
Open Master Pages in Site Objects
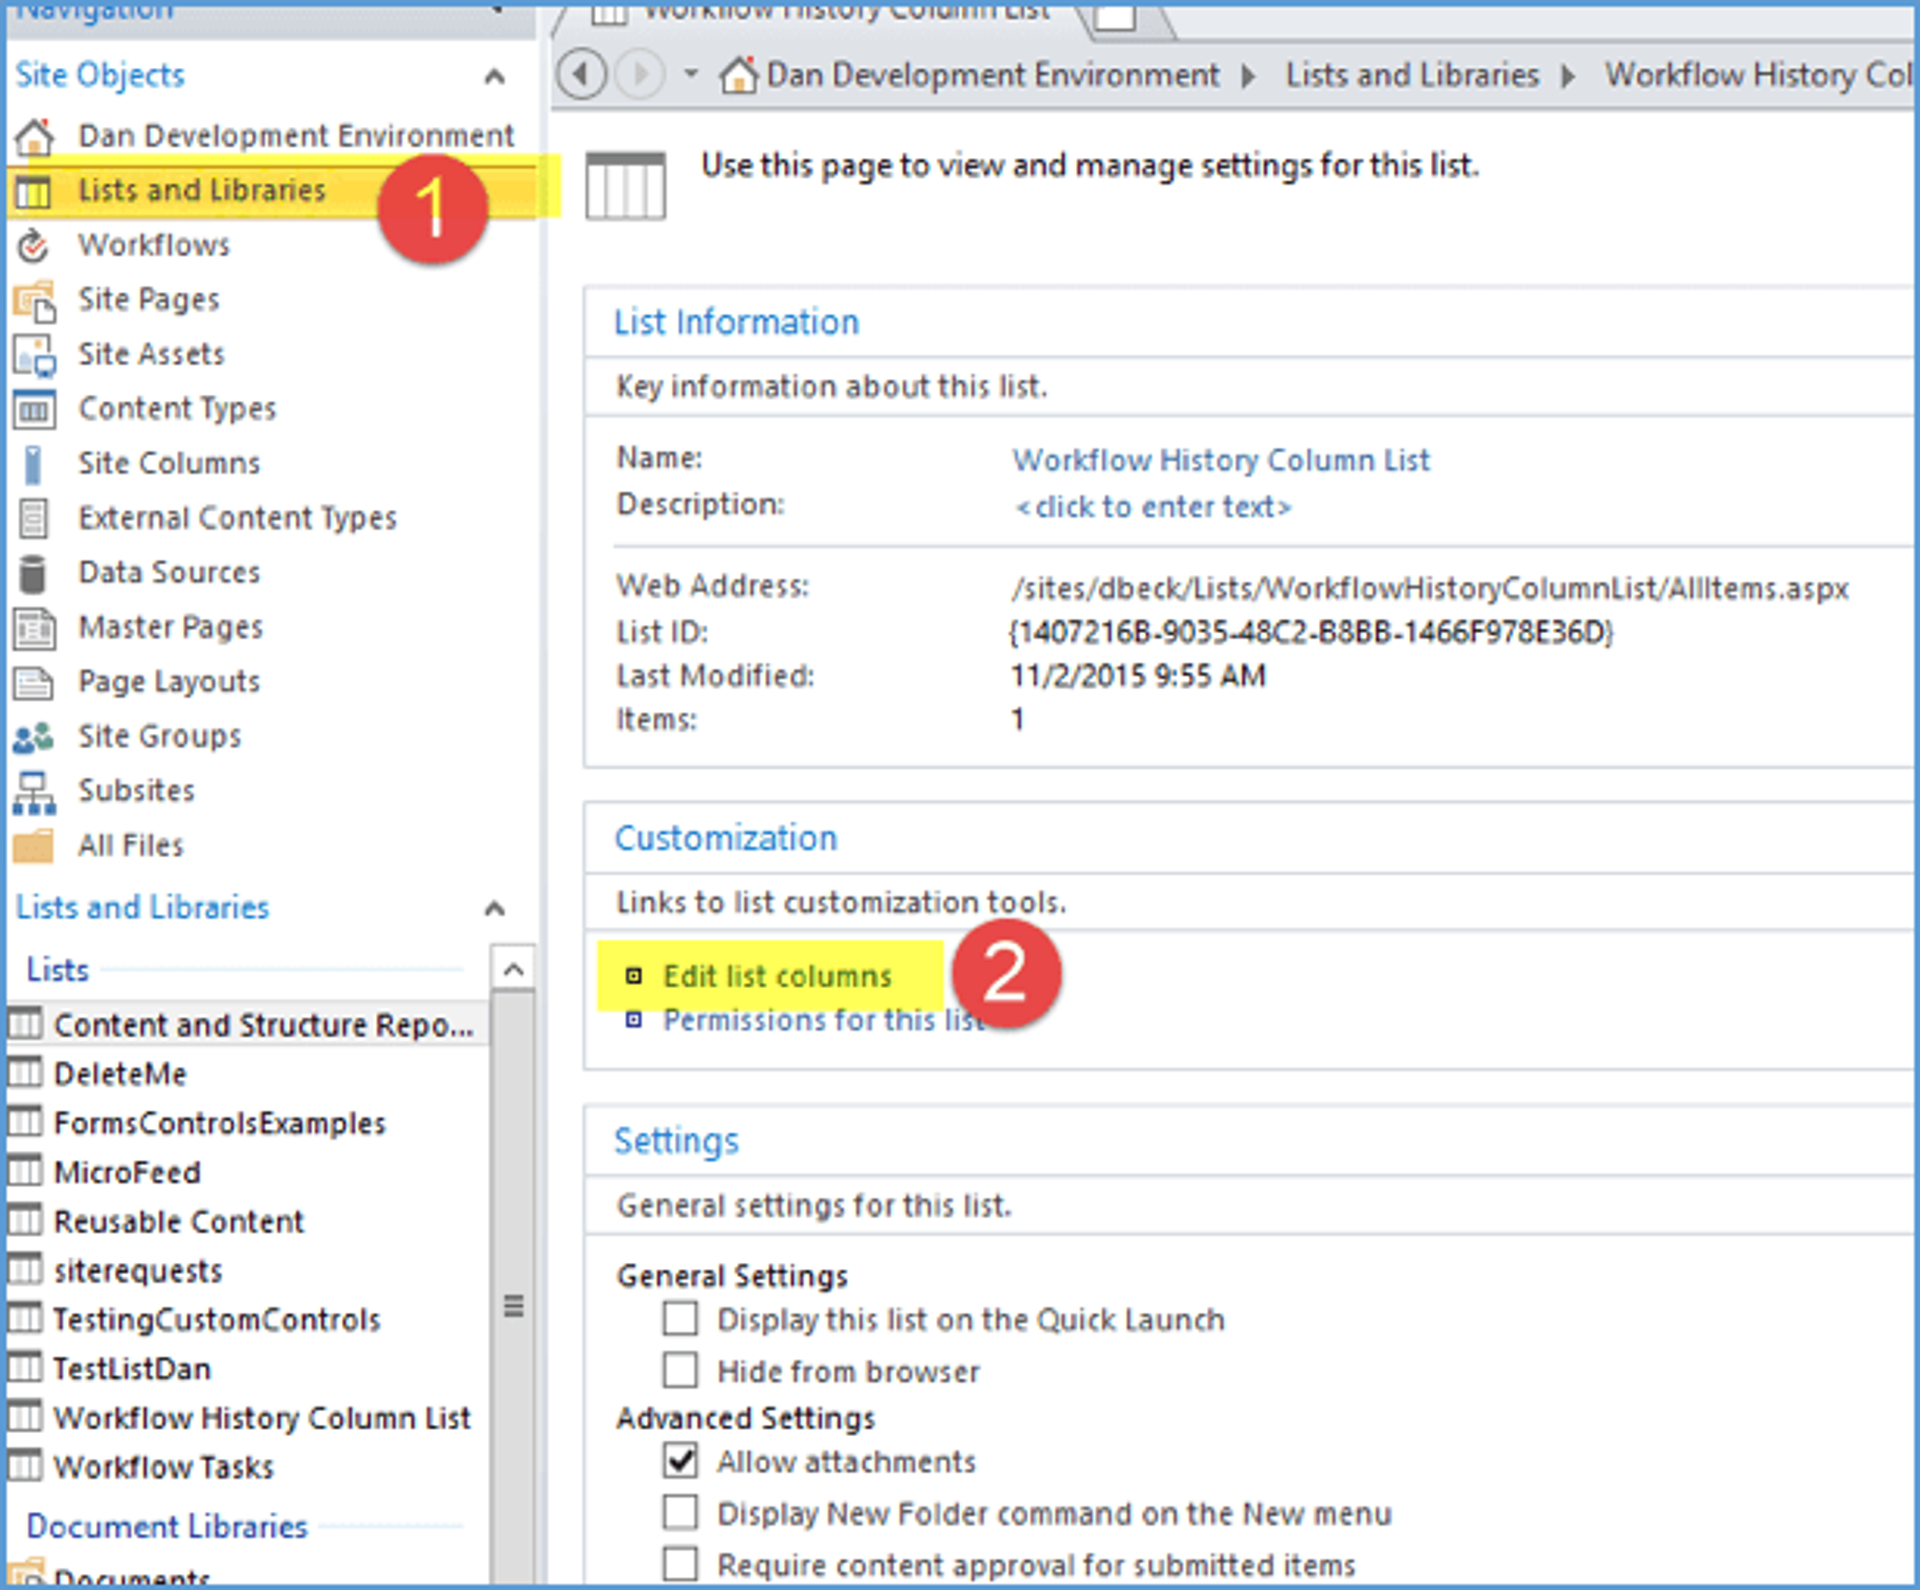(x=171, y=627)
